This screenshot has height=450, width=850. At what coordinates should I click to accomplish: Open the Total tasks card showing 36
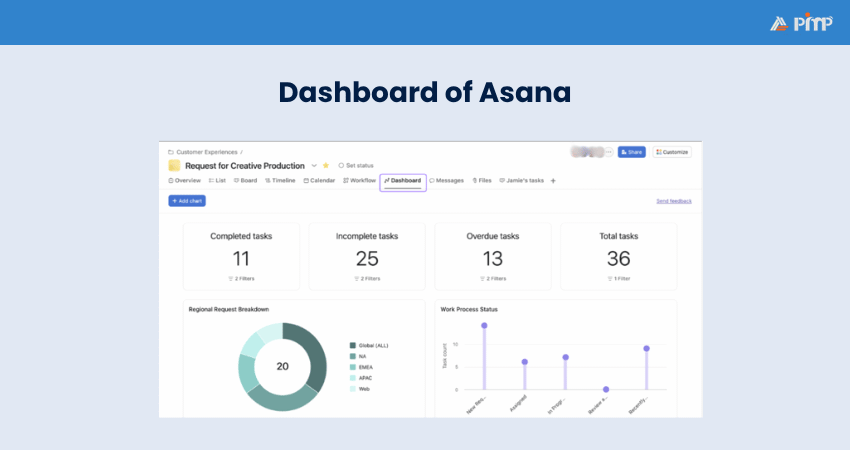[619, 256]
